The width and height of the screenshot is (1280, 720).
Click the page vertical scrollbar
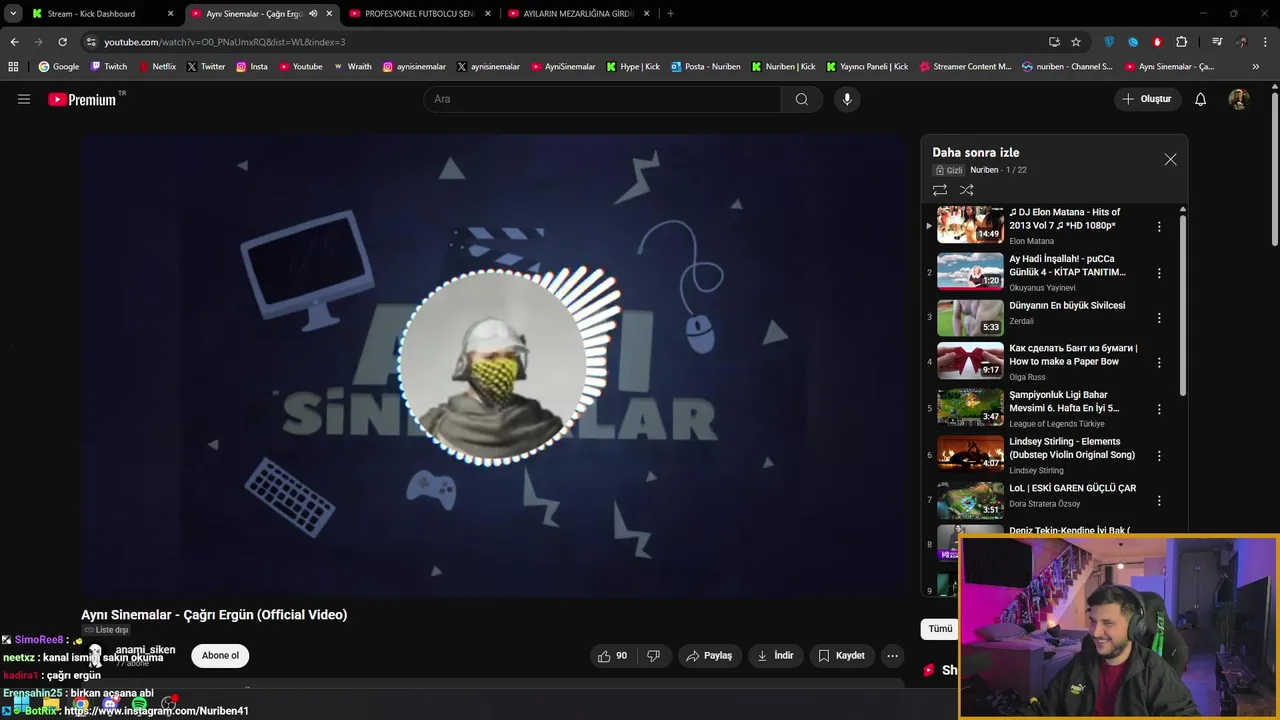point(1275,167)
